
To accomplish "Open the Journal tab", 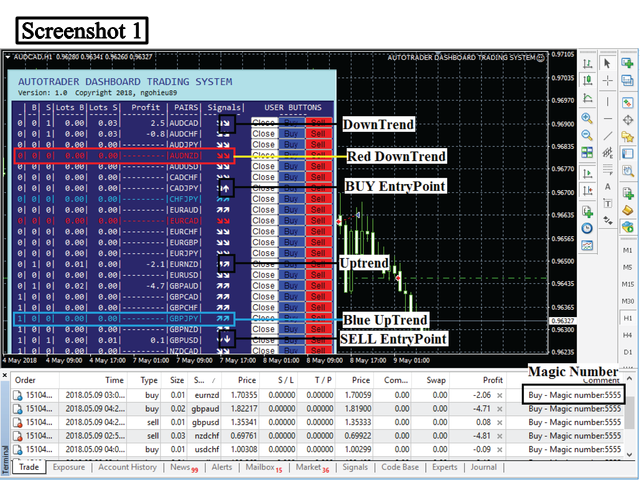I will [x=484, y=467].
